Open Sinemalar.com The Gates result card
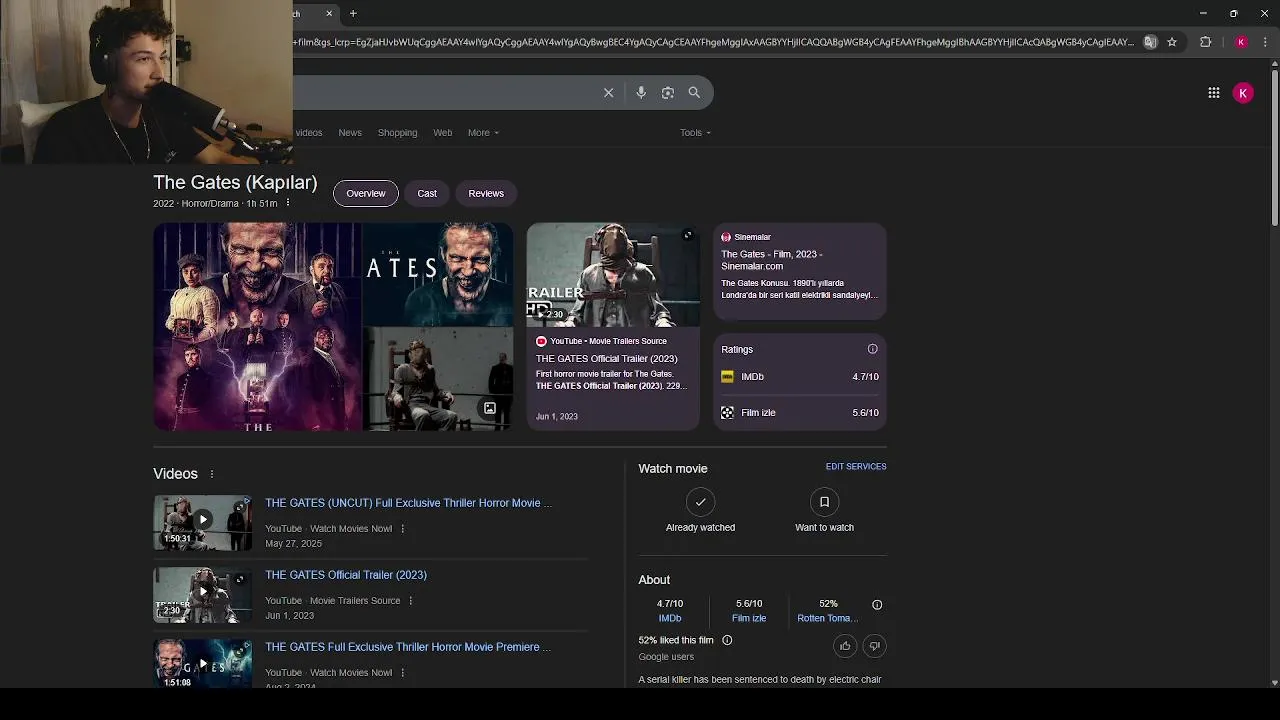1280x720 pixels. (x=800, y=271)
